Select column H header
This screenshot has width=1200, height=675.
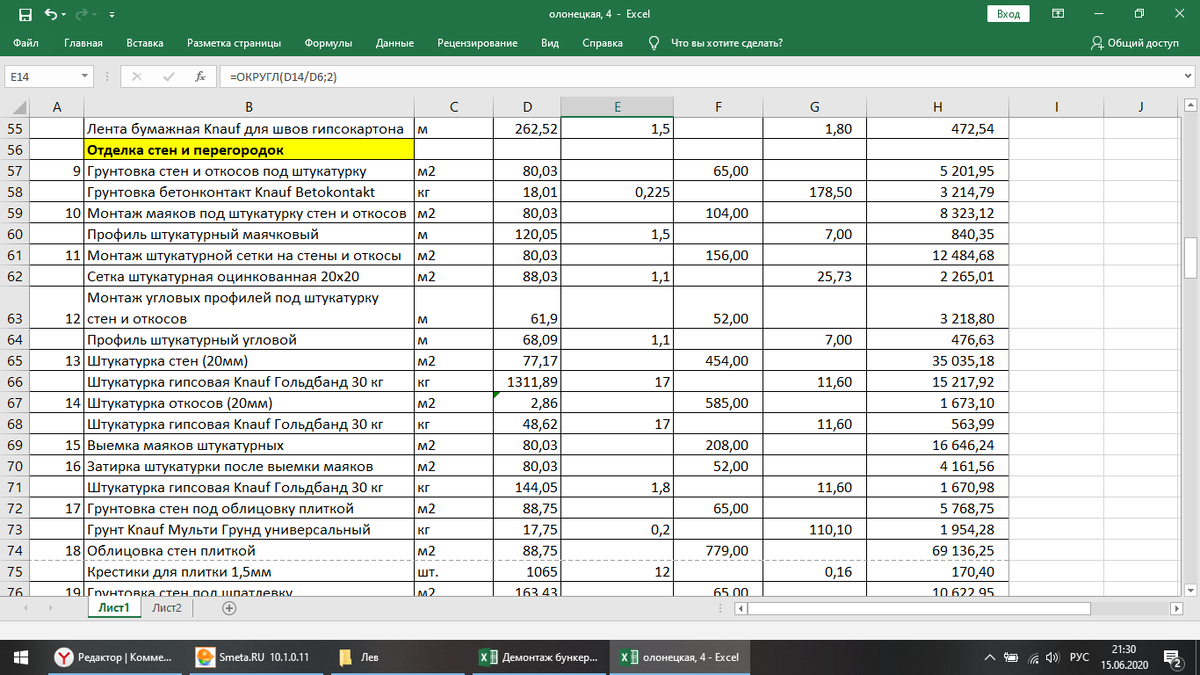click(937, 107)
